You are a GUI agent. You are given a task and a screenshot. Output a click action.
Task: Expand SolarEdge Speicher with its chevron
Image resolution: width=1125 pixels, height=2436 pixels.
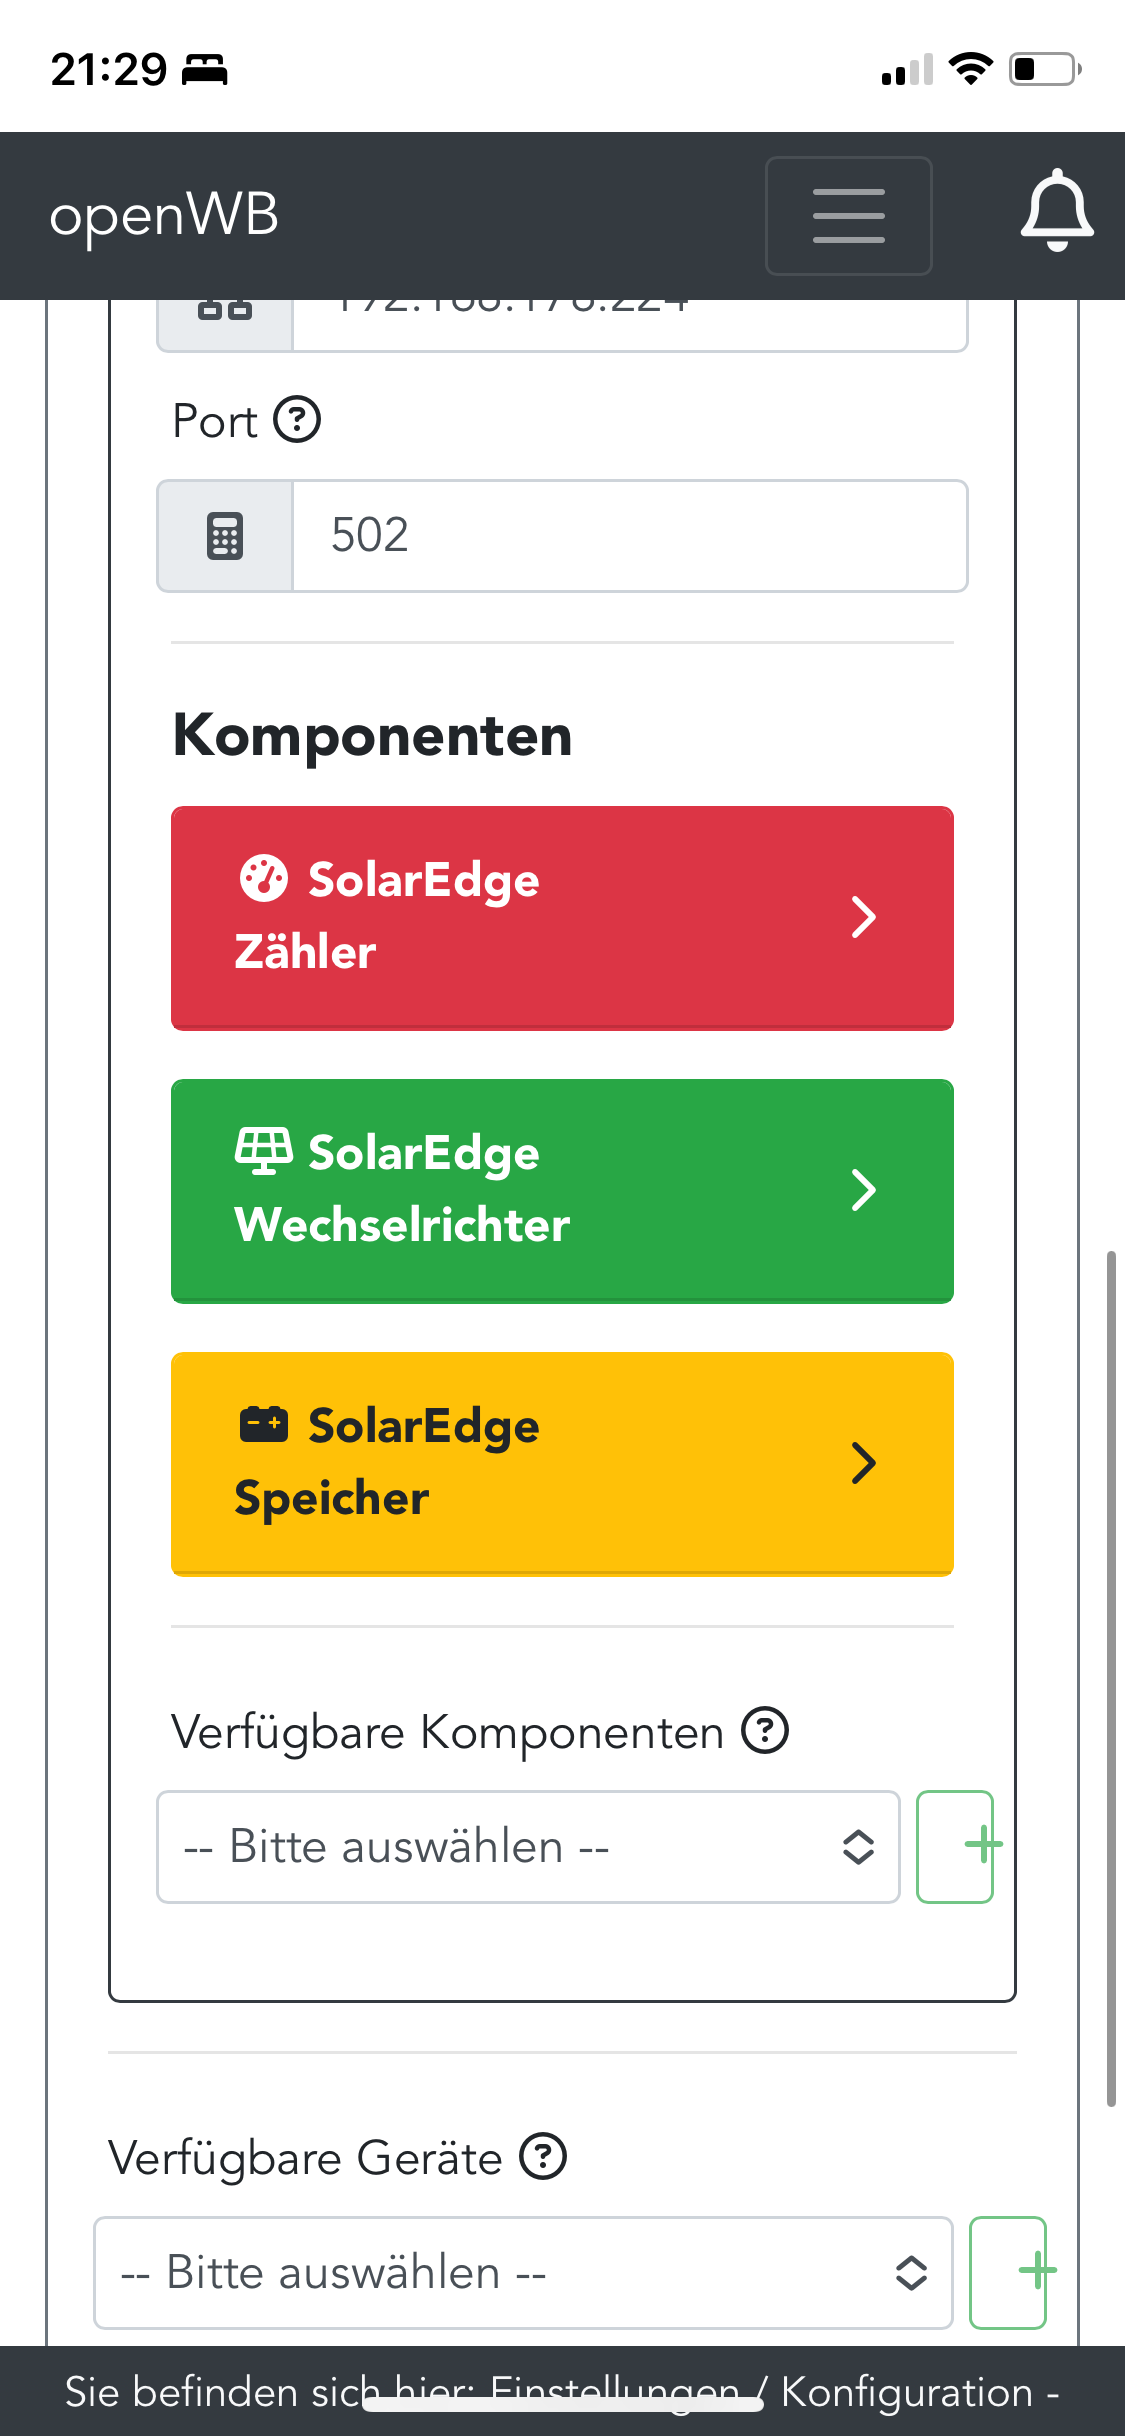click(863, 1463)
